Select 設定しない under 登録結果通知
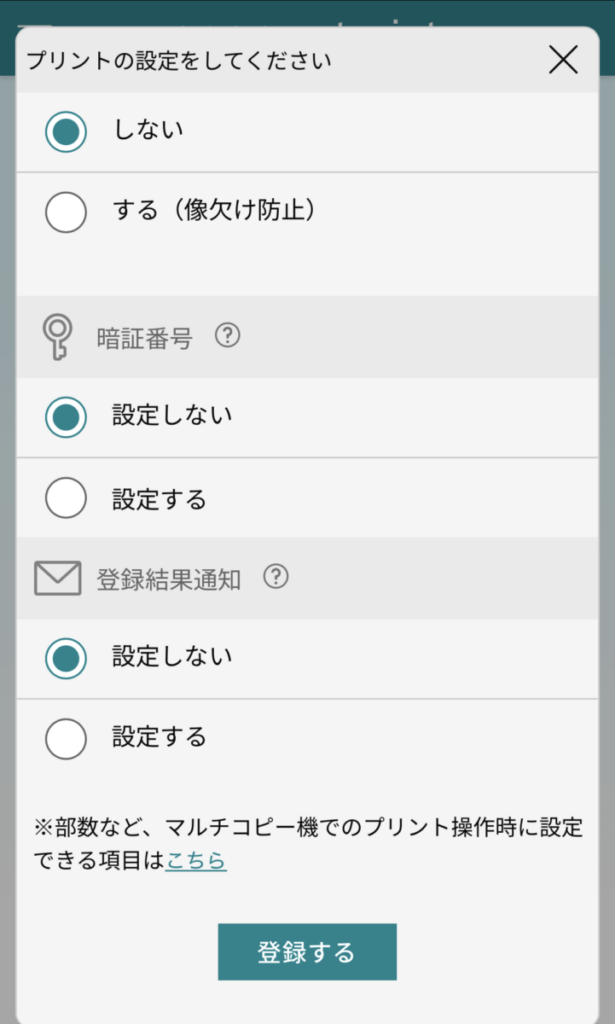This screenshot has height=1024, width=615. [66, 657]
